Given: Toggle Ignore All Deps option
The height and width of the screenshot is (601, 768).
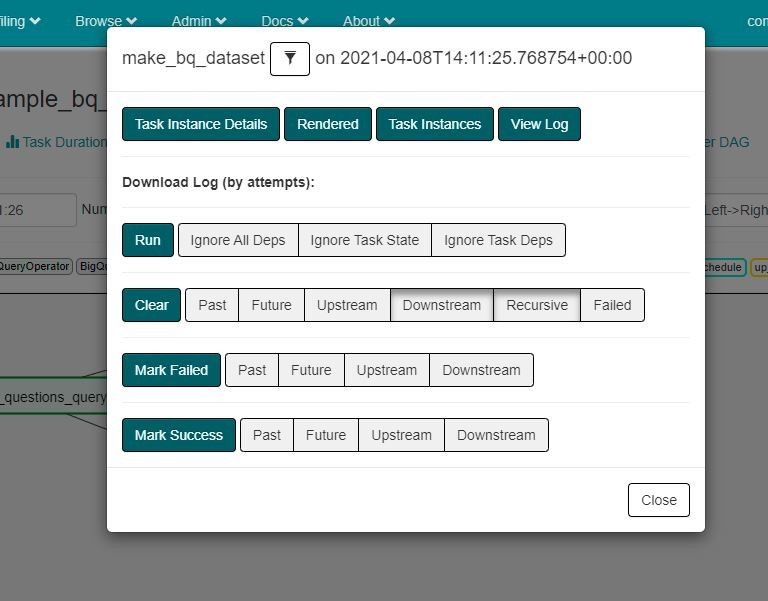Looking at the screenshot, I should 238,240.
